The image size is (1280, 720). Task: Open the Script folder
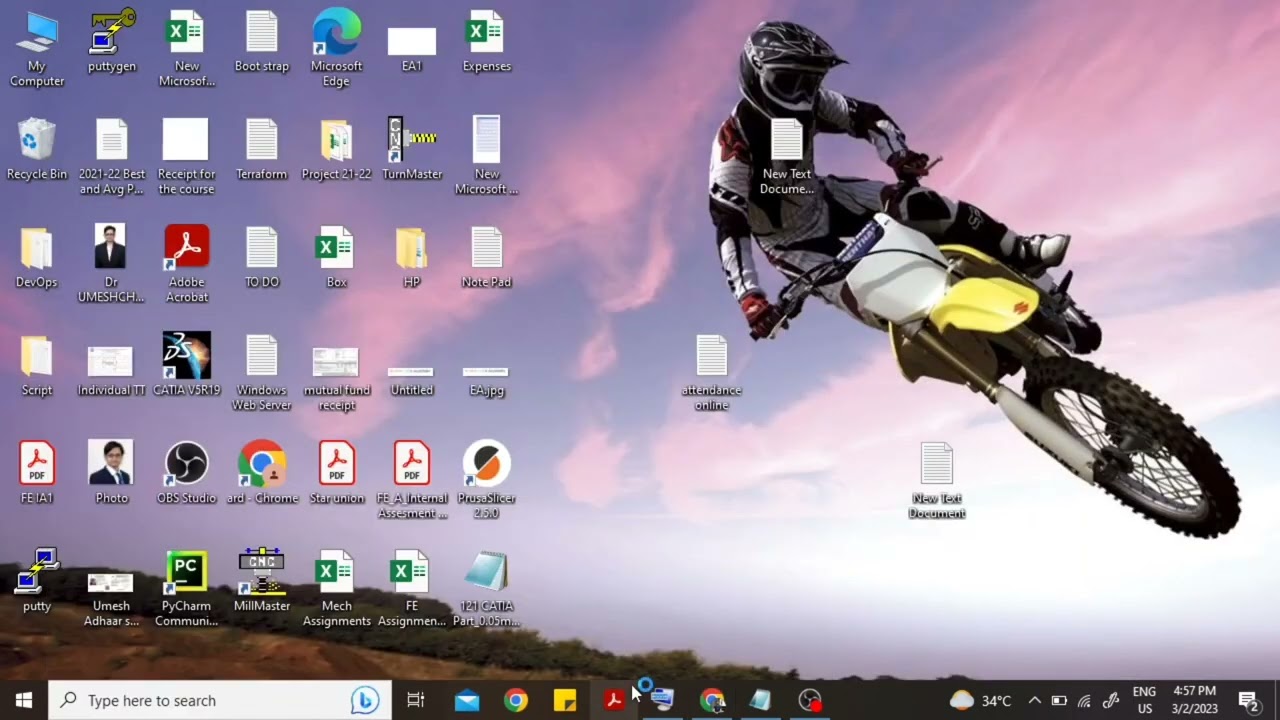[x=37, y=365]
